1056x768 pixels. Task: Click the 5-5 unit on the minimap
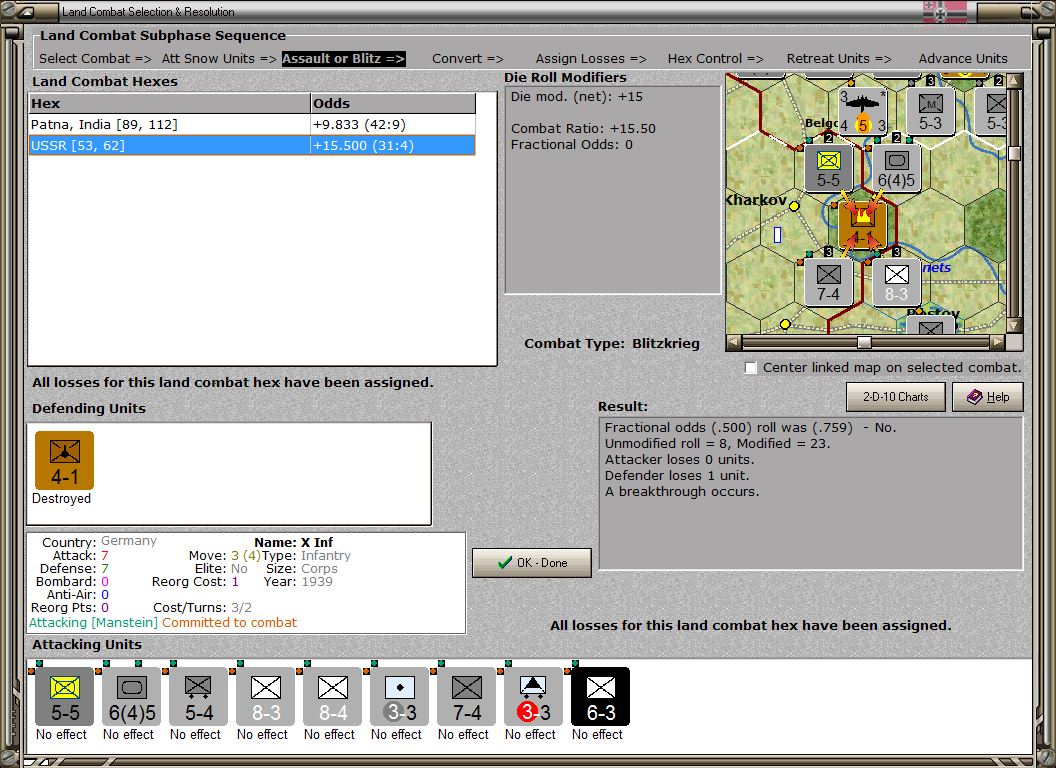point(828,168)
